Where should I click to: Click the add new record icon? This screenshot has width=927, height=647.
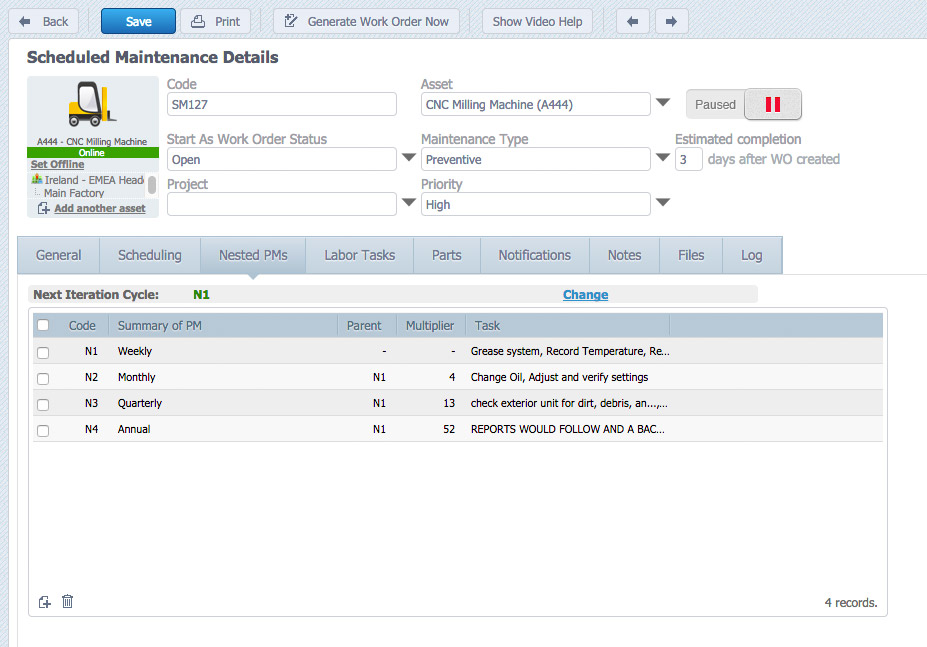coord(43,601)
